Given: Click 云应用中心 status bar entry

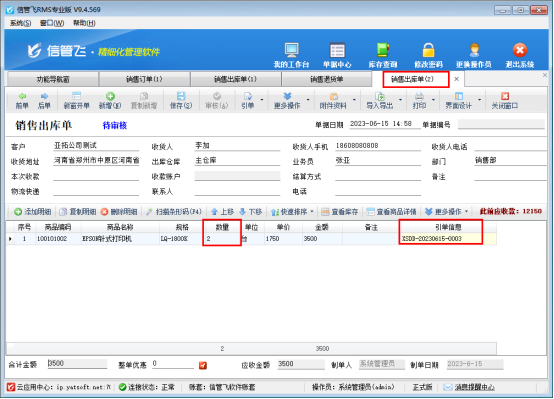Looking at the screenshot, I should click(x=59, y=387).
